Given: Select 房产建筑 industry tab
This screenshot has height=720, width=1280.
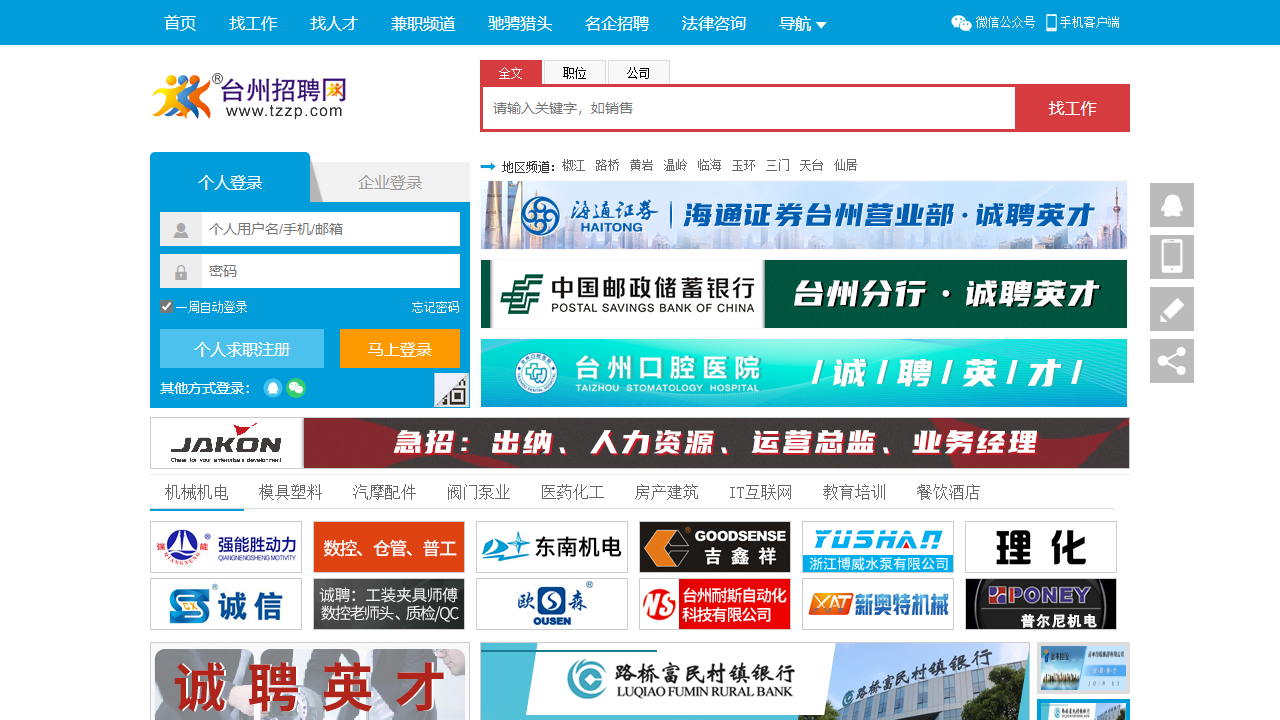Looking at the screenshot, I should 667,492.
